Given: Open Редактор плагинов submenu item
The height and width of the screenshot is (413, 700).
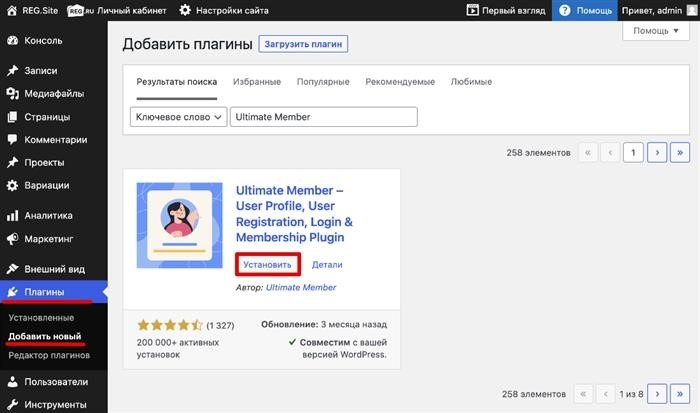Looking at the screenshot, I should coord(49,355).
